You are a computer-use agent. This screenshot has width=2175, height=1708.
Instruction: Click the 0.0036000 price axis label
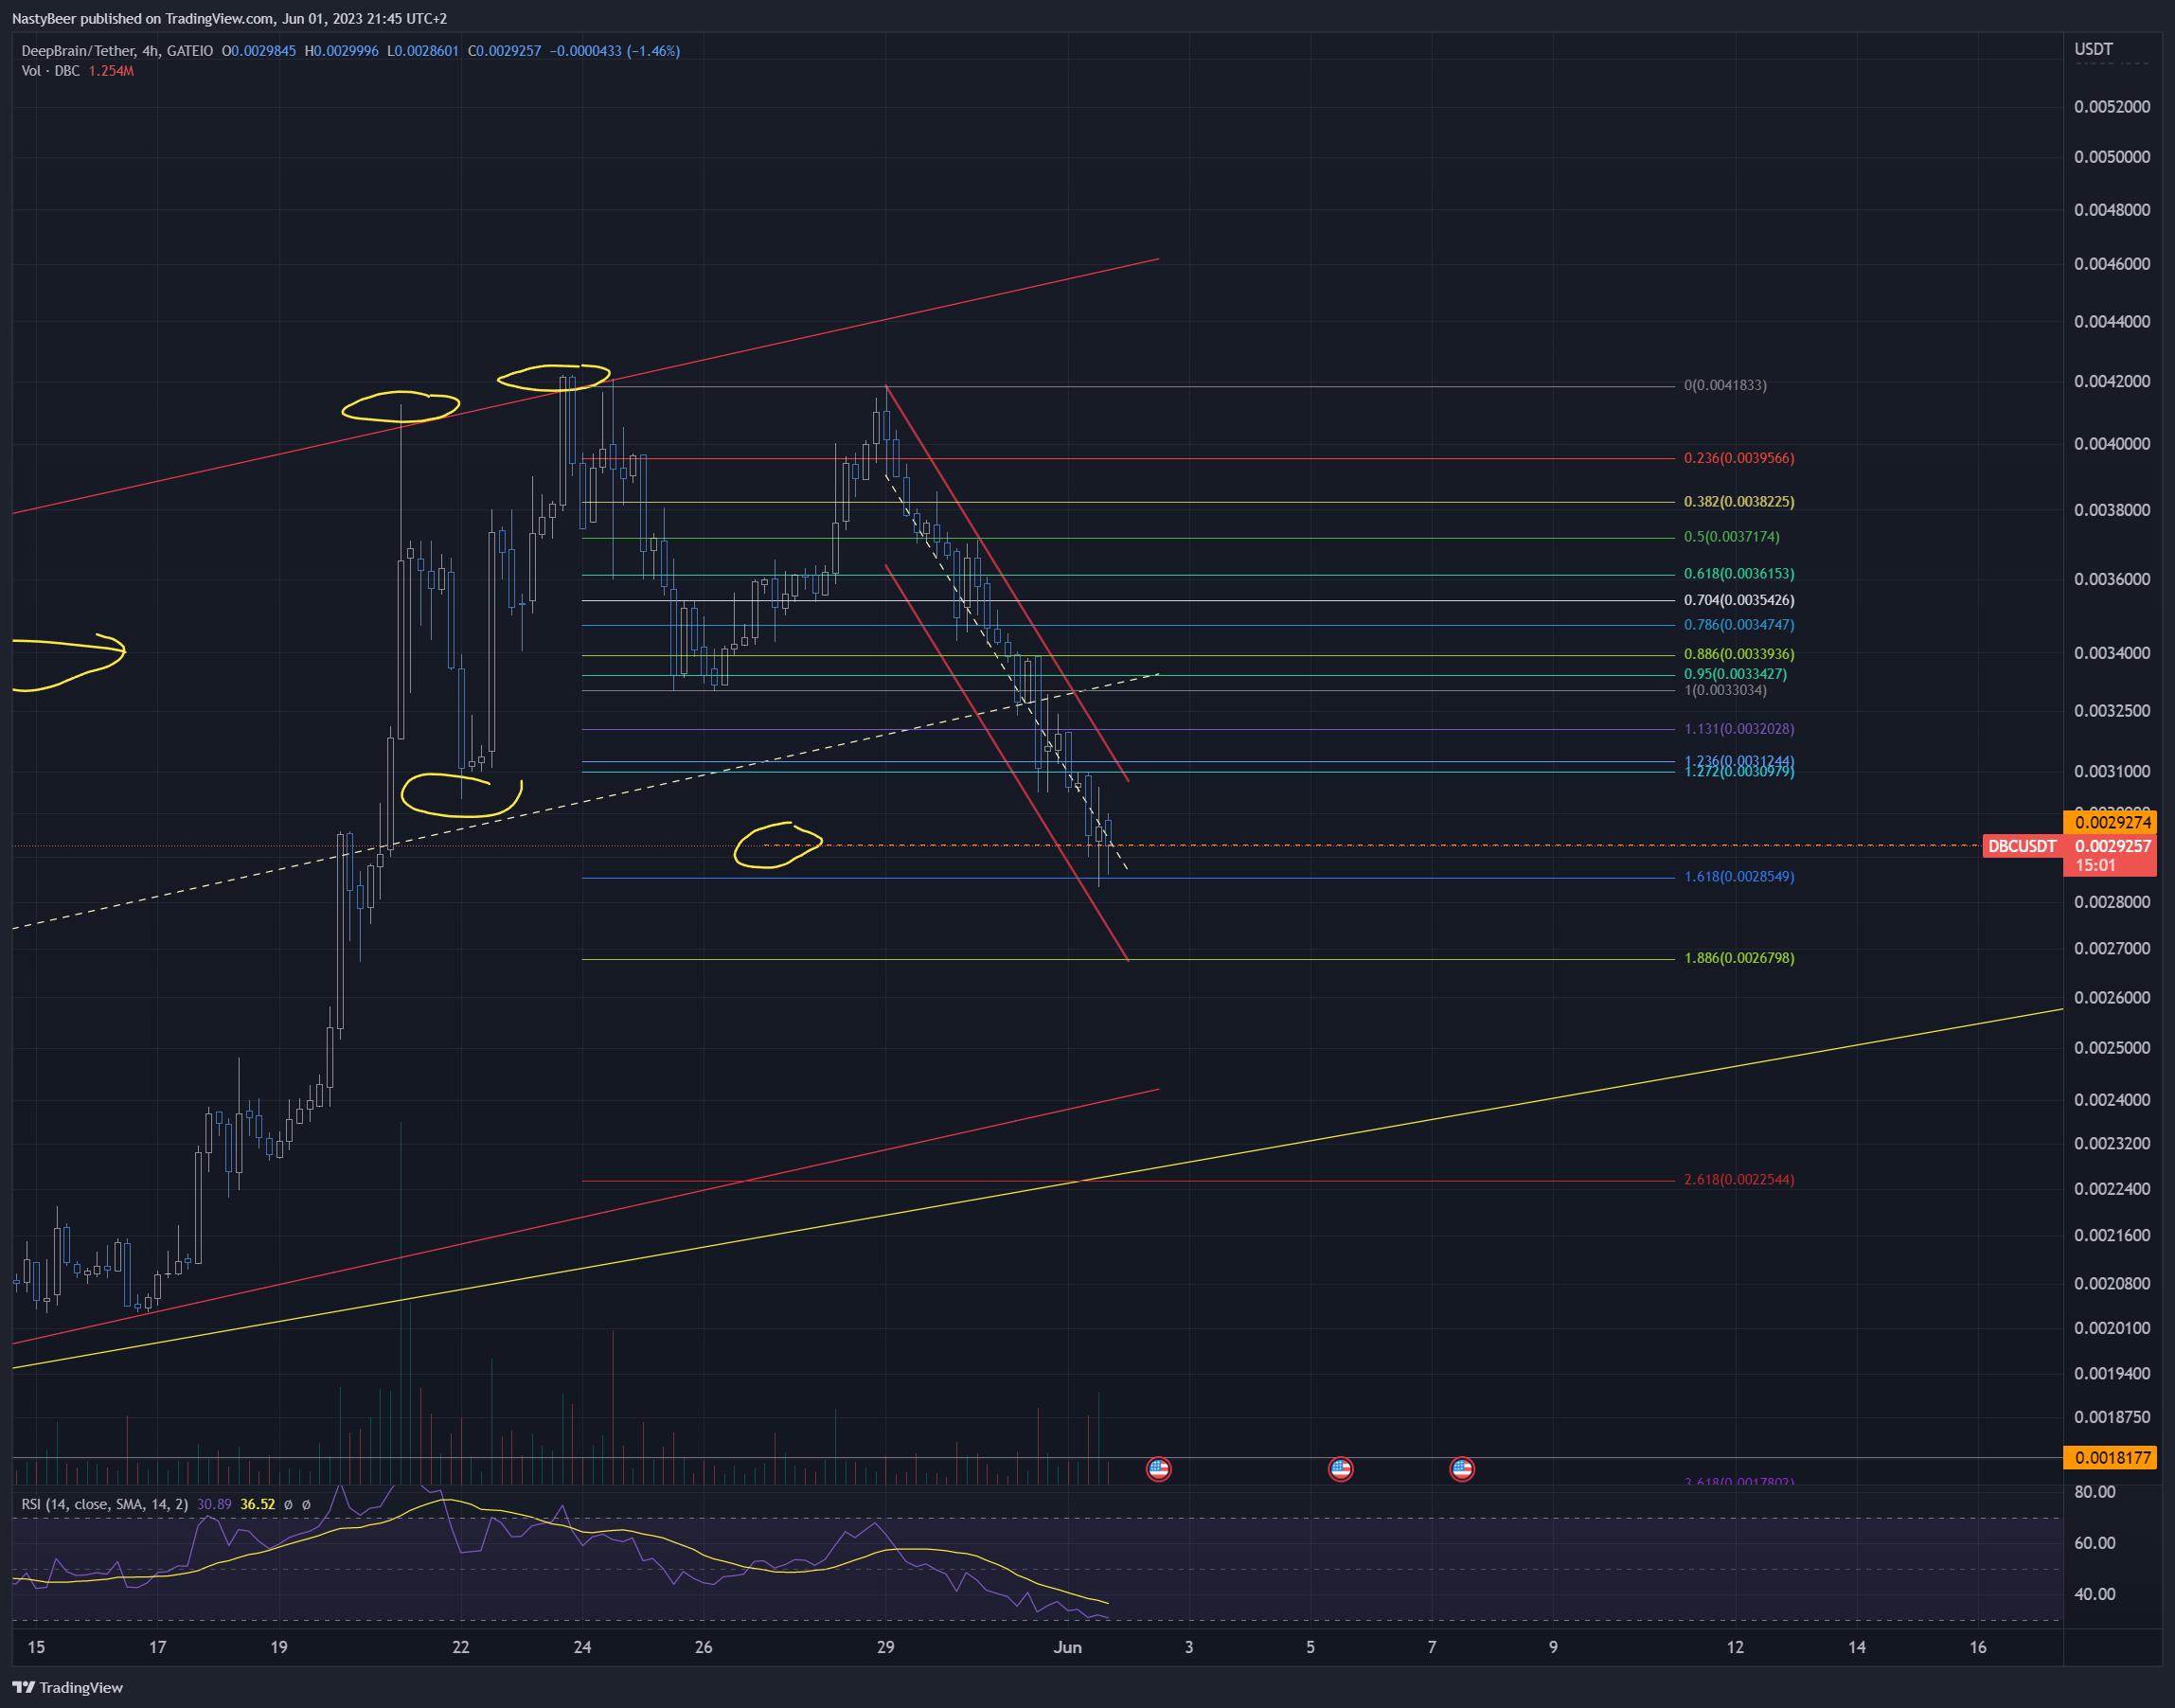(2111, 579)
